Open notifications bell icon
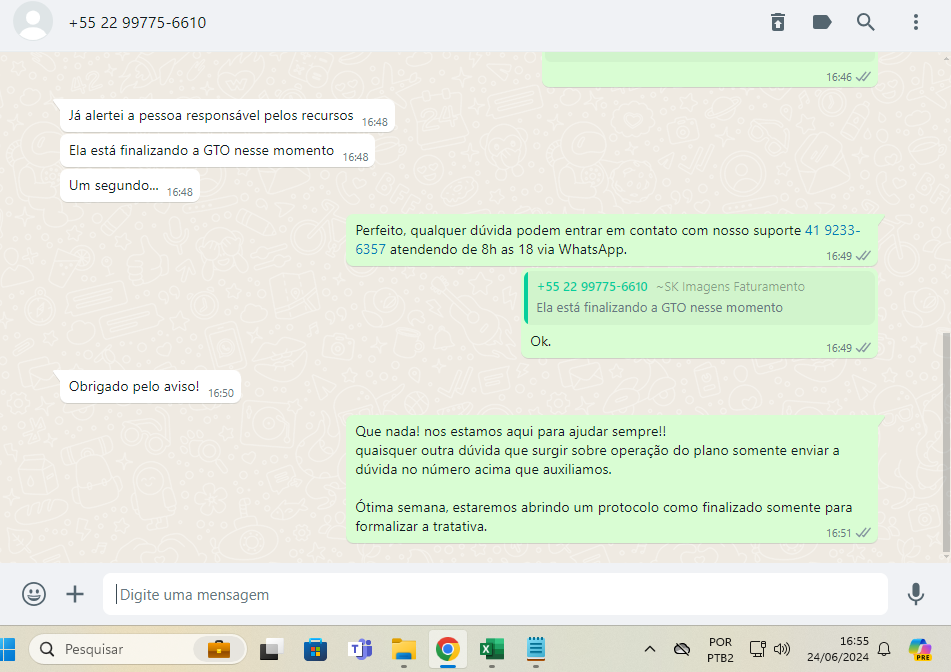The width and height of the screenshot is (951, 672). click(x=884, y=649)
